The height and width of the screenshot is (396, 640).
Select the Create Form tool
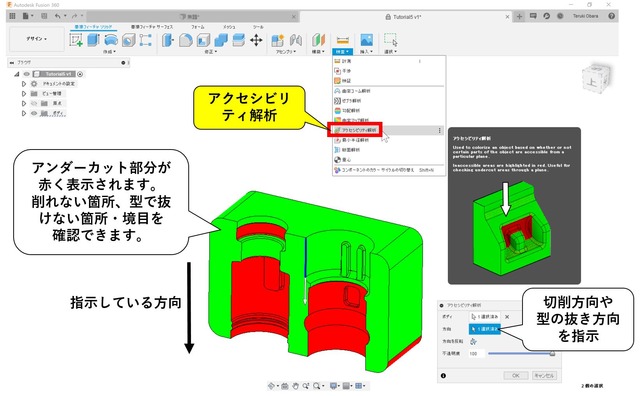click(x=145, y=40)
